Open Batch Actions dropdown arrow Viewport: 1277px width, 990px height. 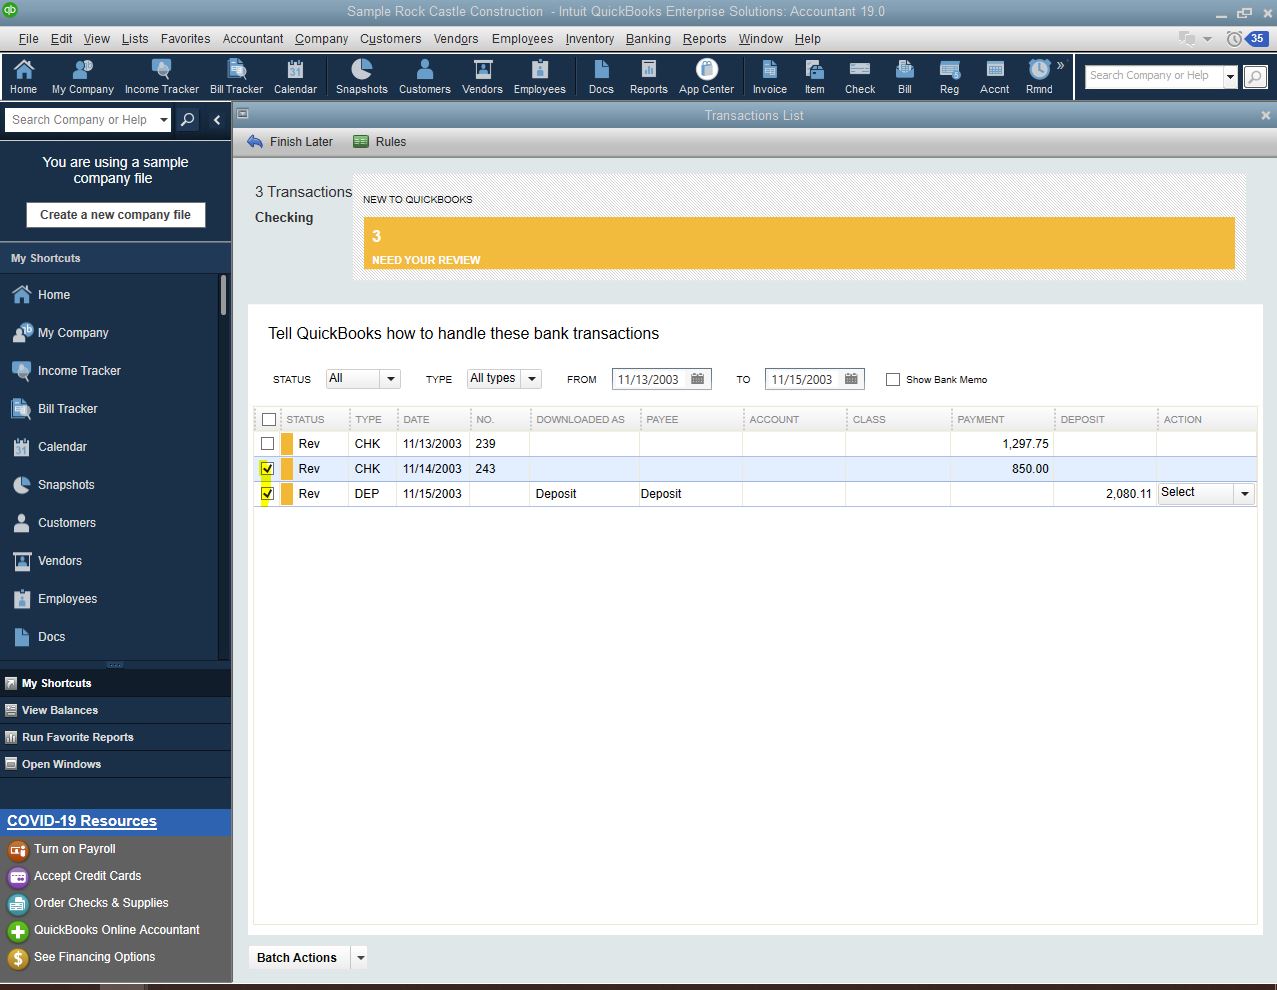[x=361, y=958]
